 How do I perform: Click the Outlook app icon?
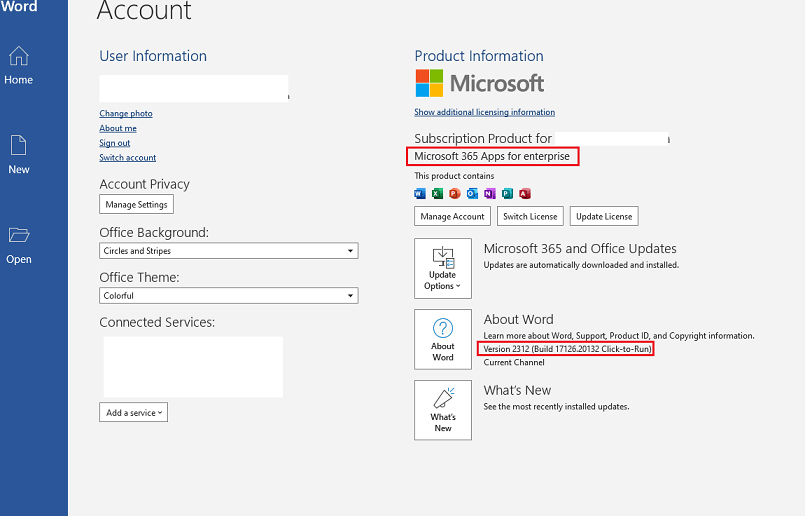[472, 194]
